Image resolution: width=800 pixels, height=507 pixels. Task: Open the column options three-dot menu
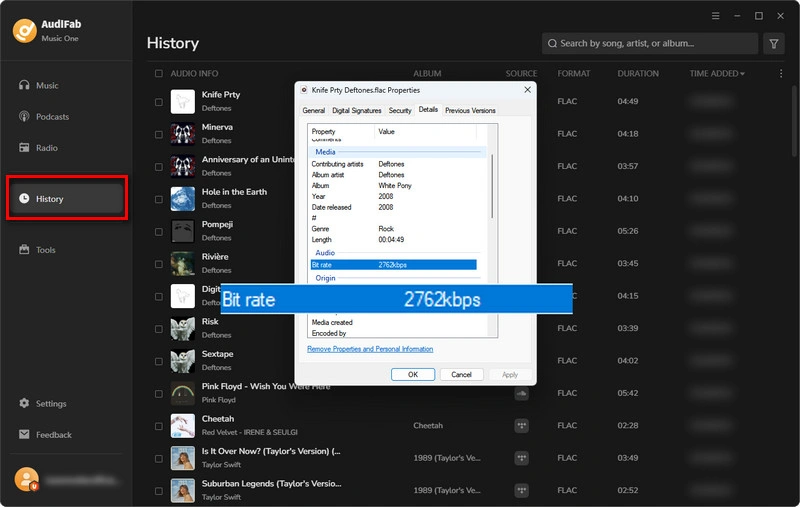(781, 73)
